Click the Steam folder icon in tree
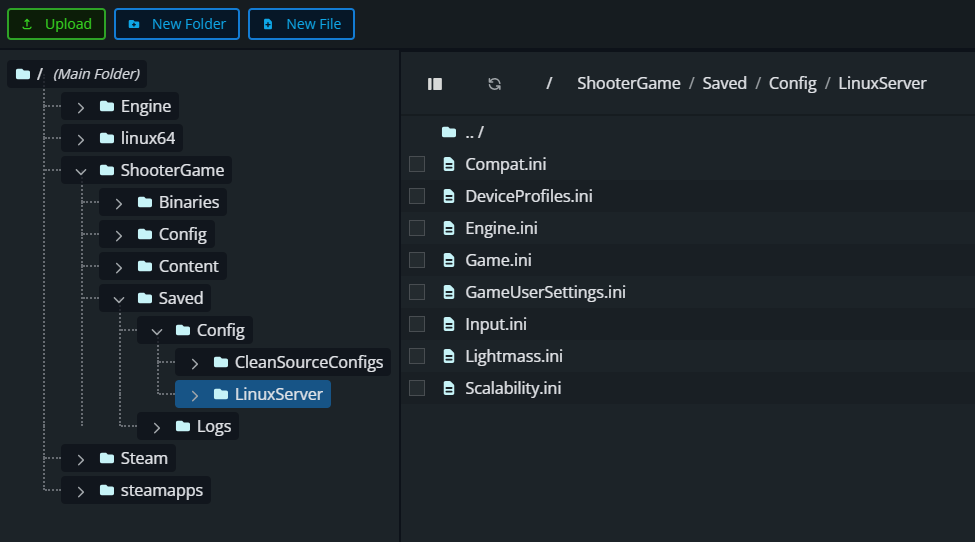The height and width of the screenshot is (542, 975). 106,458
